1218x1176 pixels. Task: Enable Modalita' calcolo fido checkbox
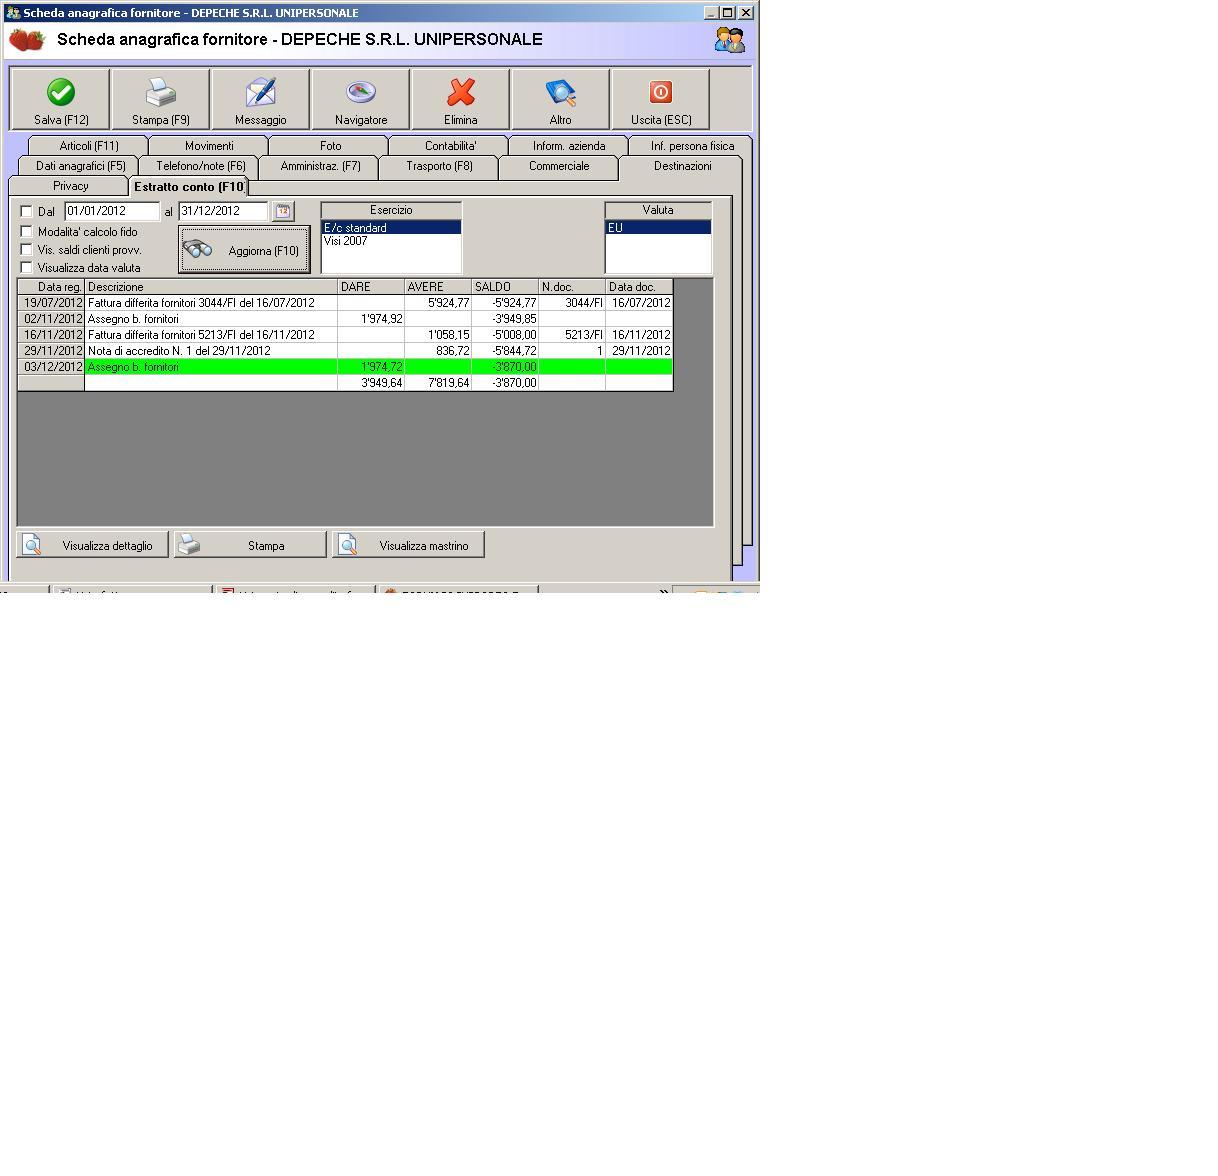27,231
